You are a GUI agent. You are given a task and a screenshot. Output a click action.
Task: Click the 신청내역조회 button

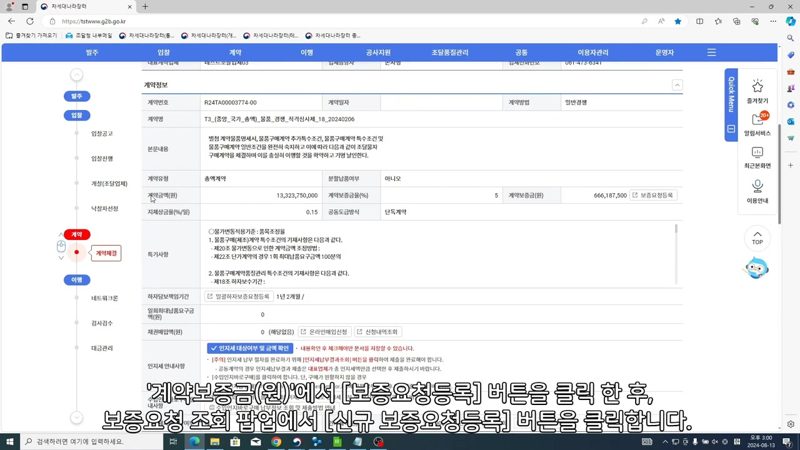click(x=378, y=332)
